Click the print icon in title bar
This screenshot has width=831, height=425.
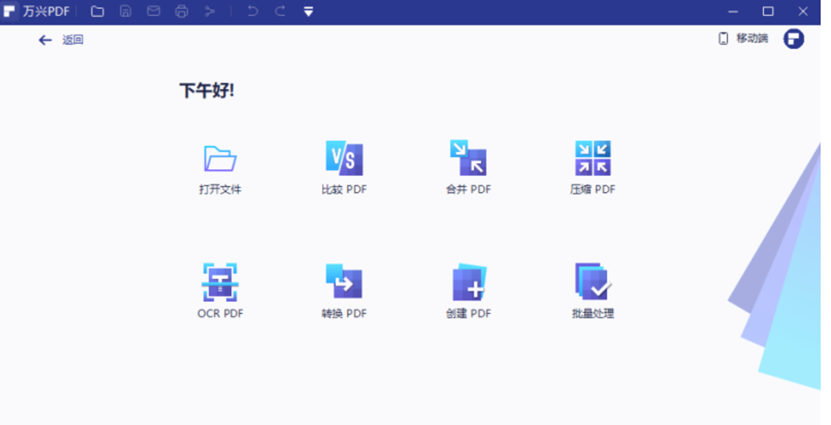click(x=182, y=11)
